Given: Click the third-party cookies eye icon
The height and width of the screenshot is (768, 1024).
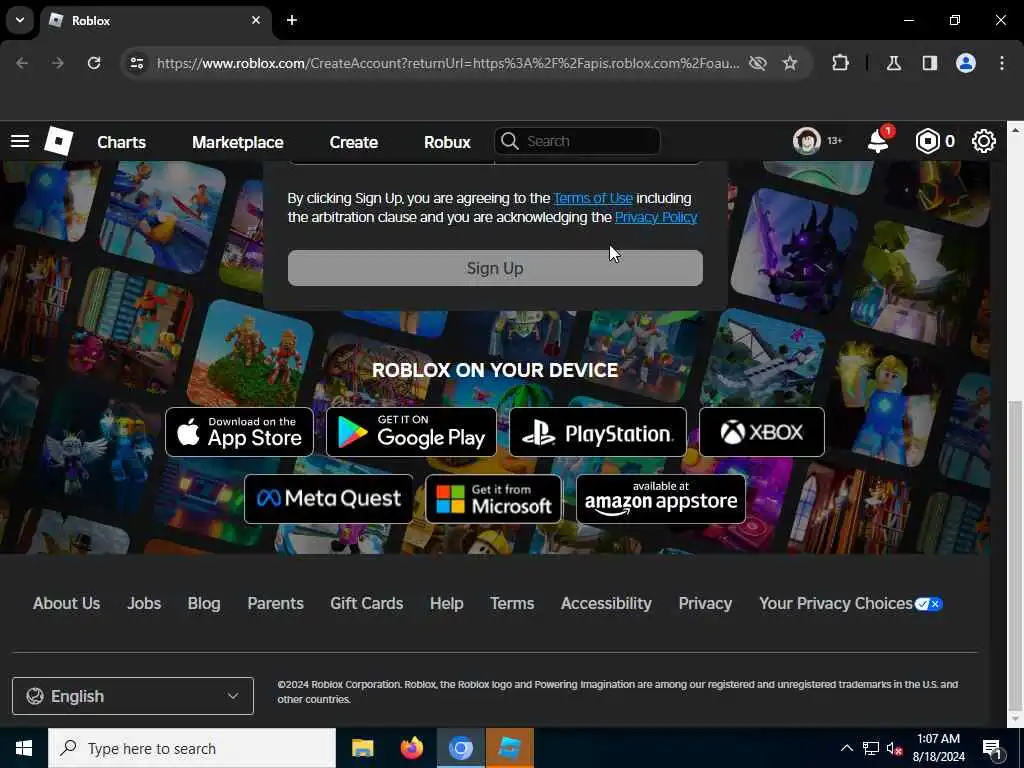Looking at the screenshot, I should pos(758,63).
